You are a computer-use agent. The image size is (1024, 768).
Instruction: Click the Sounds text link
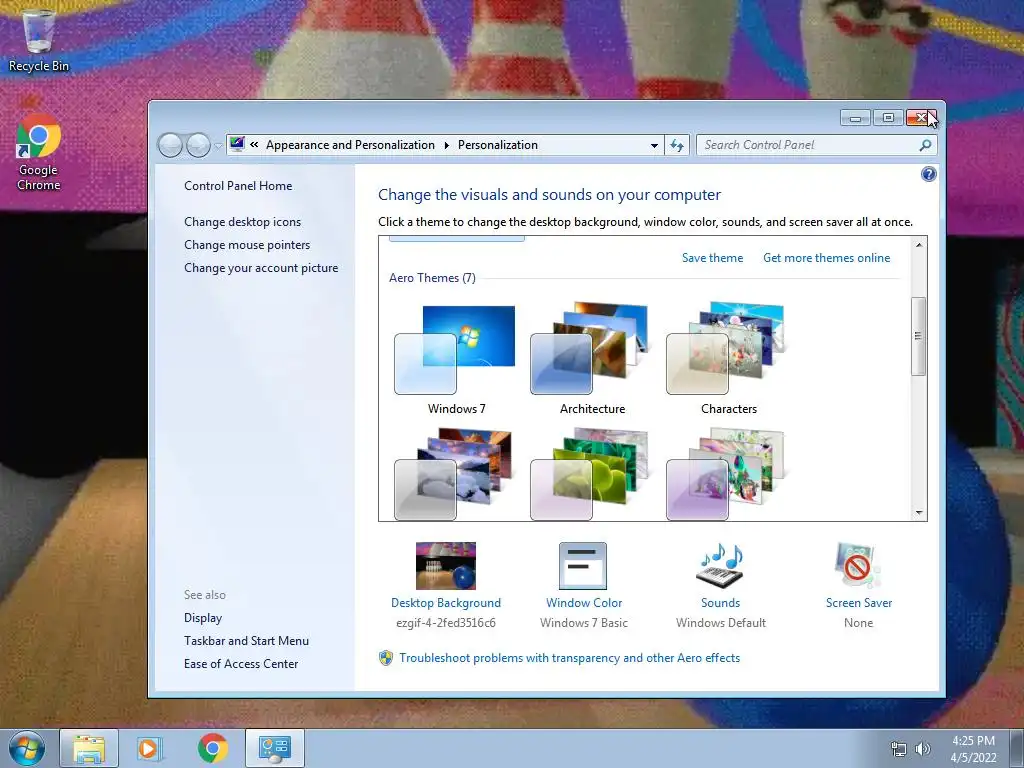coord(720,603)
